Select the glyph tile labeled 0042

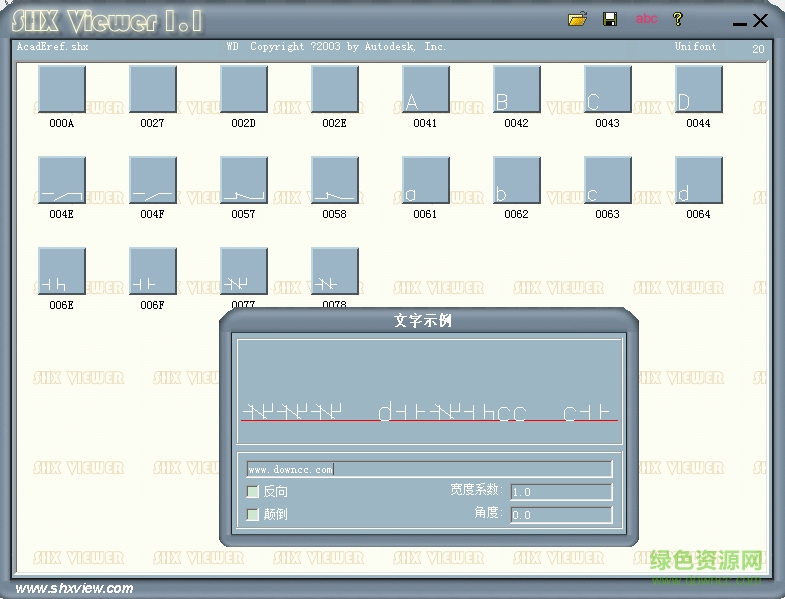pos(516,90)
